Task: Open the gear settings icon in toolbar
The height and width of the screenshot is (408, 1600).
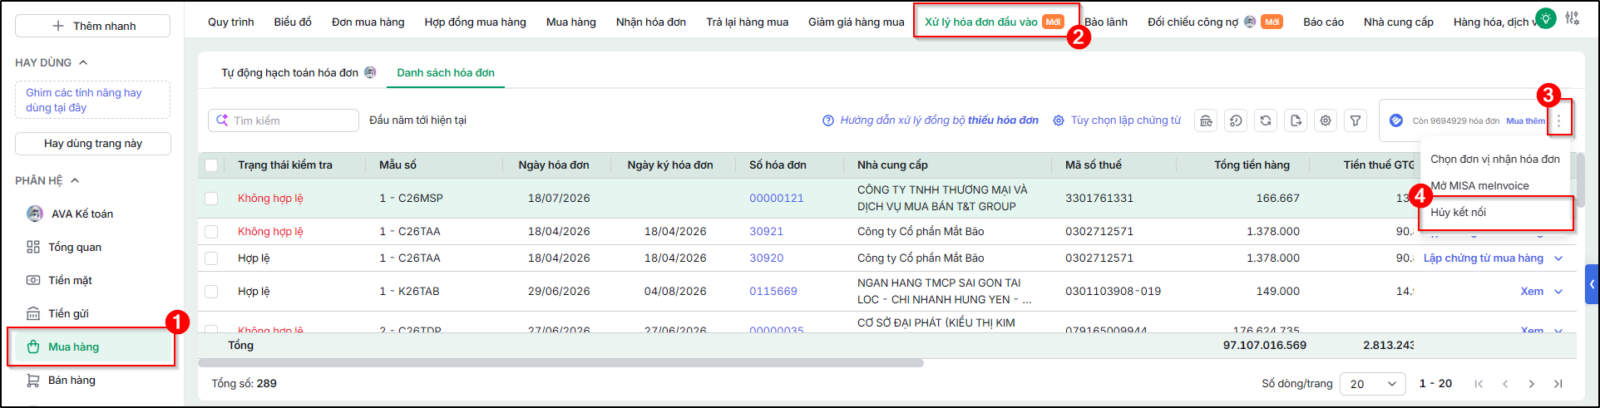Action: click(x=1325, y=121)
